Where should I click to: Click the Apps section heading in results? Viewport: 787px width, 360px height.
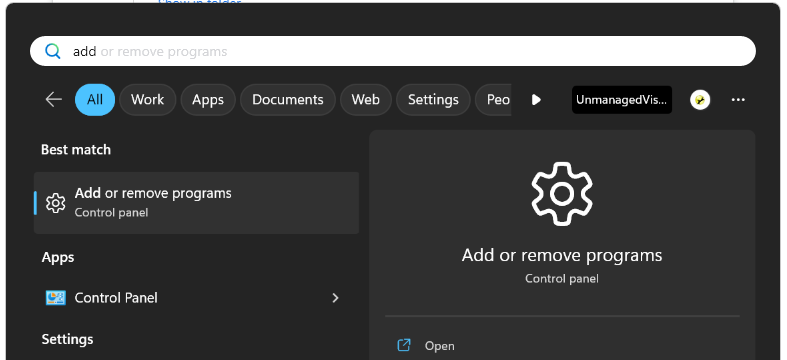pyautogui.click(x=58, y=258)
